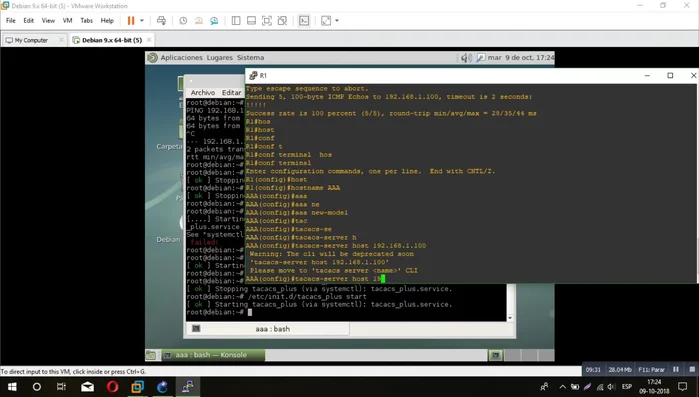Click the Debian panel logo icon

point(152,57)
